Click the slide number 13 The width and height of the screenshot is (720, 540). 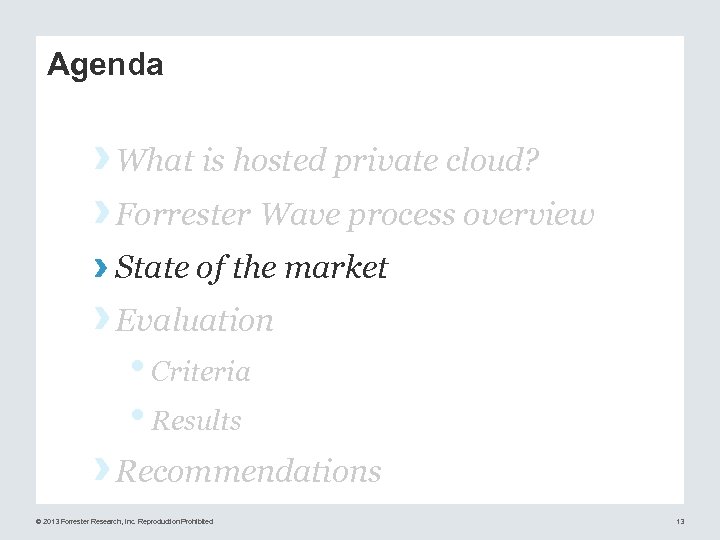pos(680,521)
